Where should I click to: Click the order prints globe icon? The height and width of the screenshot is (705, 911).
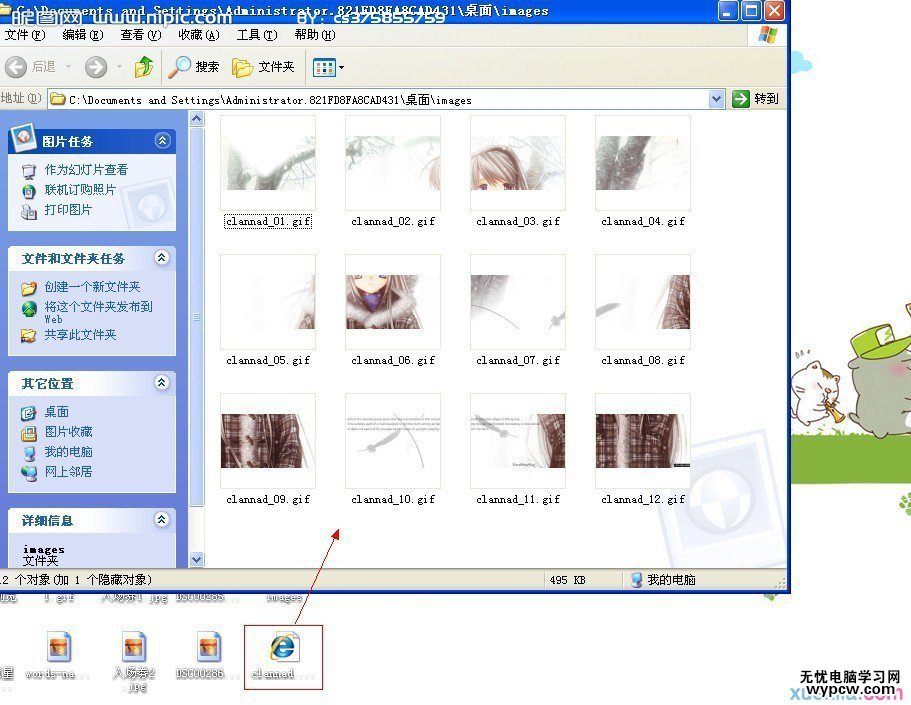point(28,191)
